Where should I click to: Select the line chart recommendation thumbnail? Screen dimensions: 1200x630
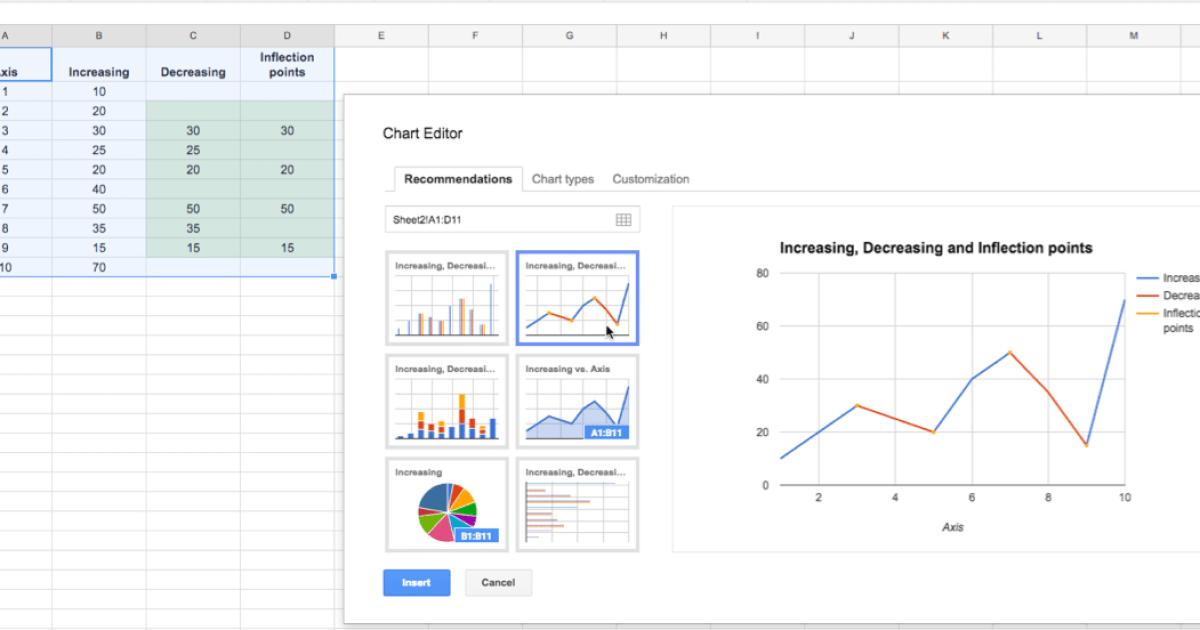click(578, 297)
